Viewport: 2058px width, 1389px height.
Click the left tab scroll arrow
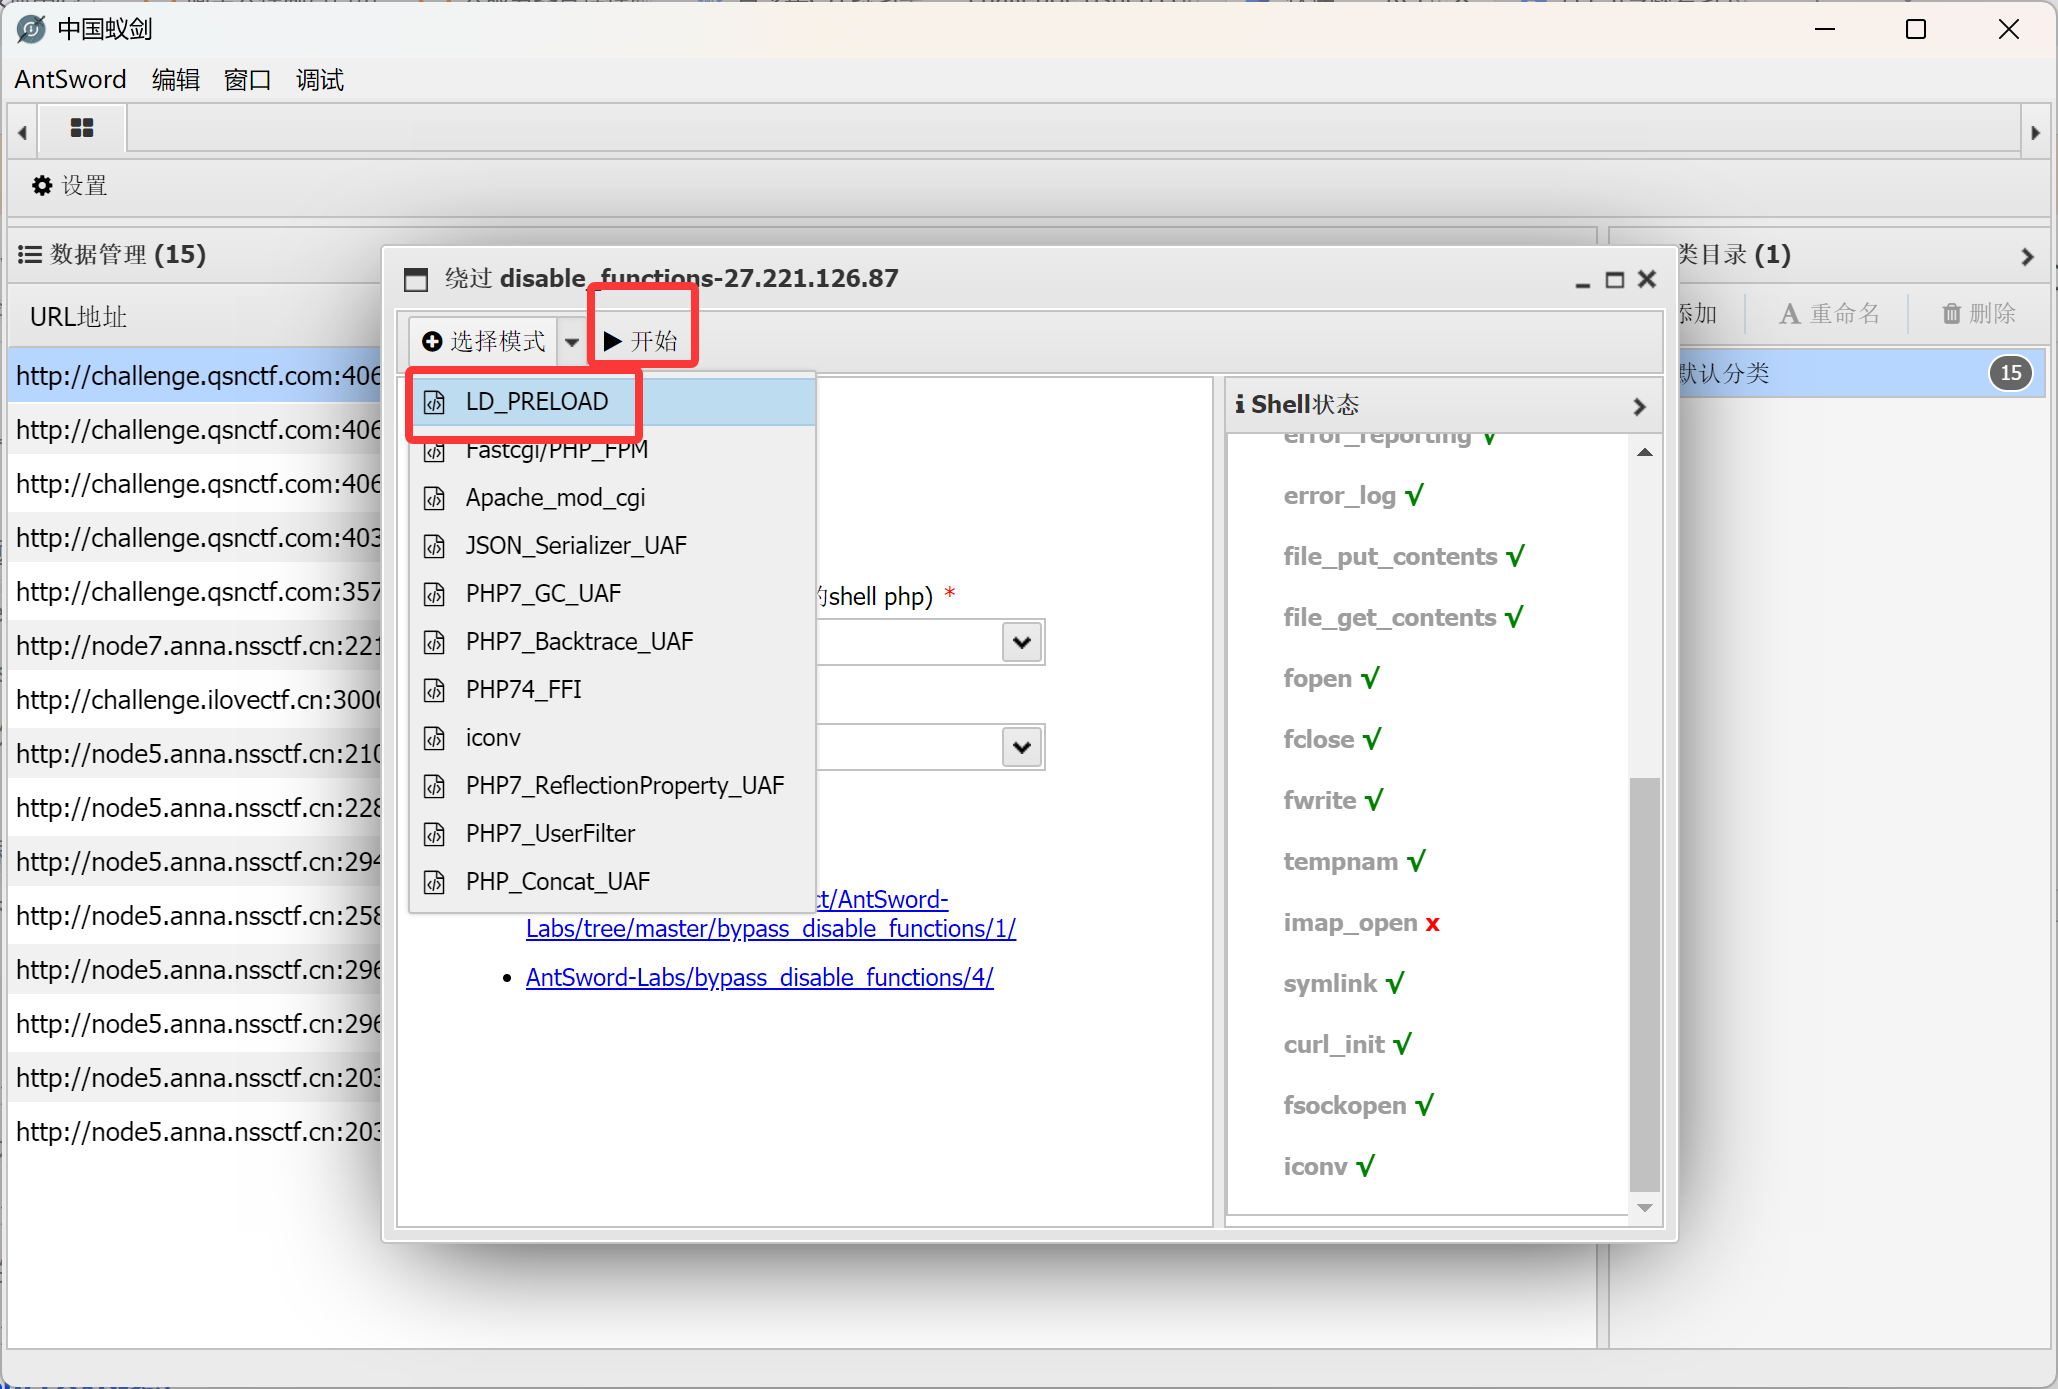point(22,132)
